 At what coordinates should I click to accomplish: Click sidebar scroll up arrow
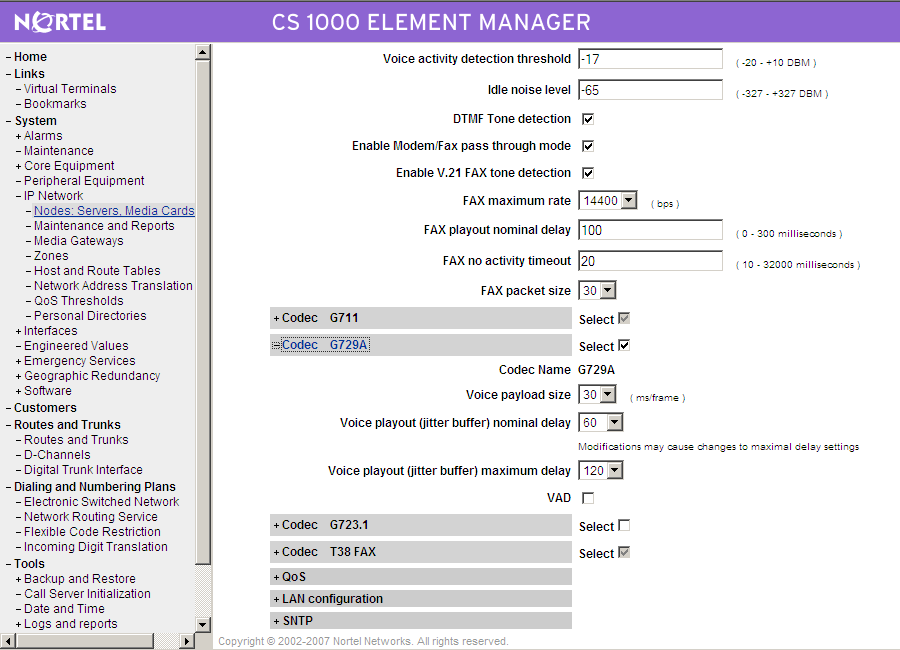click(x=203, y=52)
